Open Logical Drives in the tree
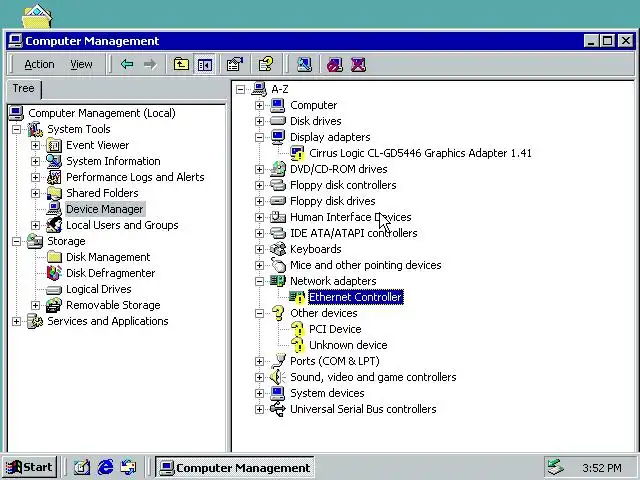This screenshot has width=640, height=480. click(x=98, y=289)
